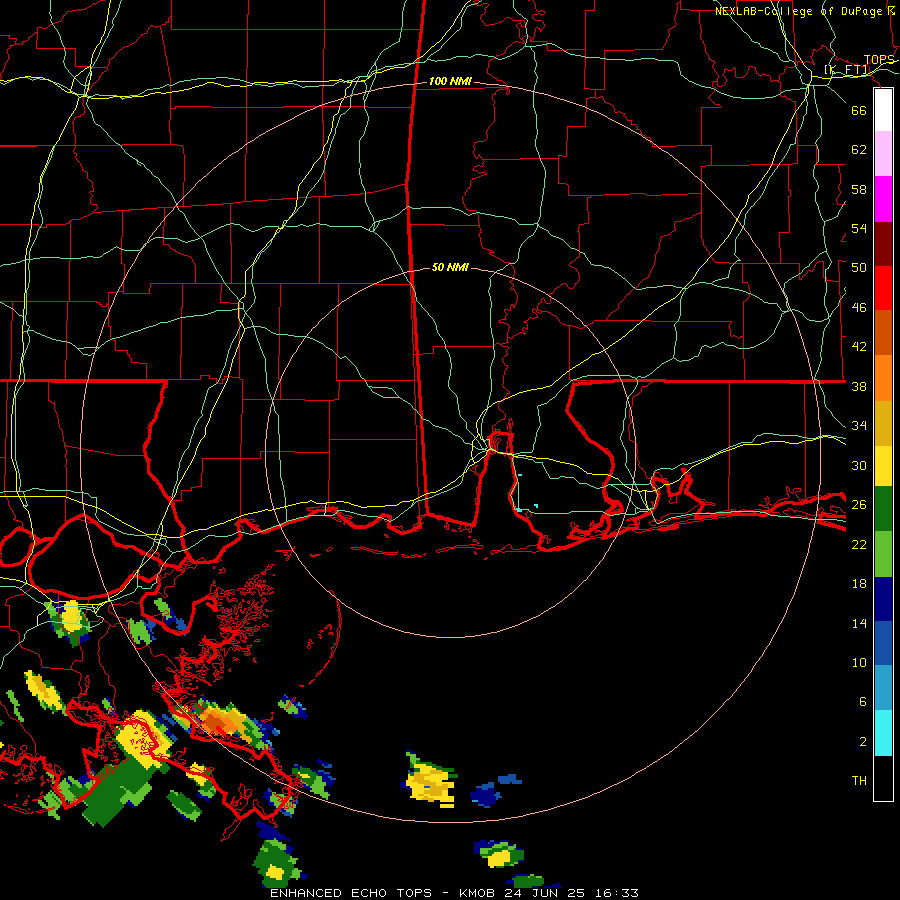Click the "NEXLAB-College of DuPage" credit text

click(798, 11)
